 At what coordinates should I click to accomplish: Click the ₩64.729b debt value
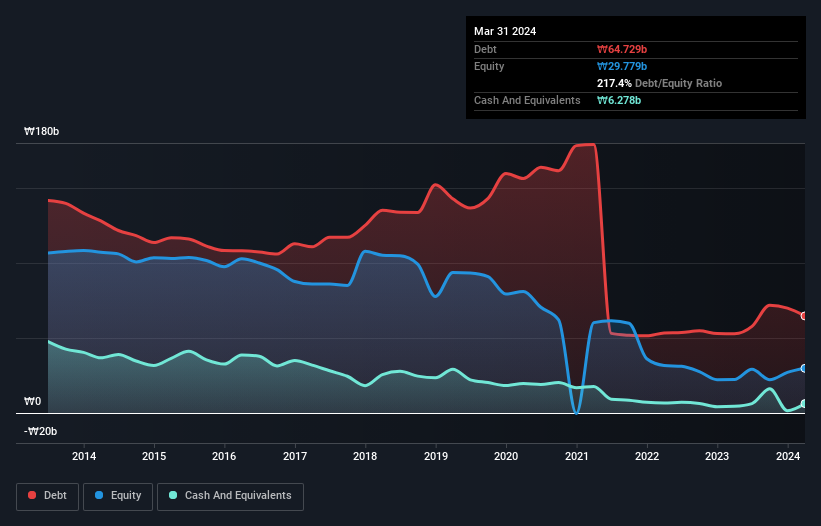tap(622, 49)
